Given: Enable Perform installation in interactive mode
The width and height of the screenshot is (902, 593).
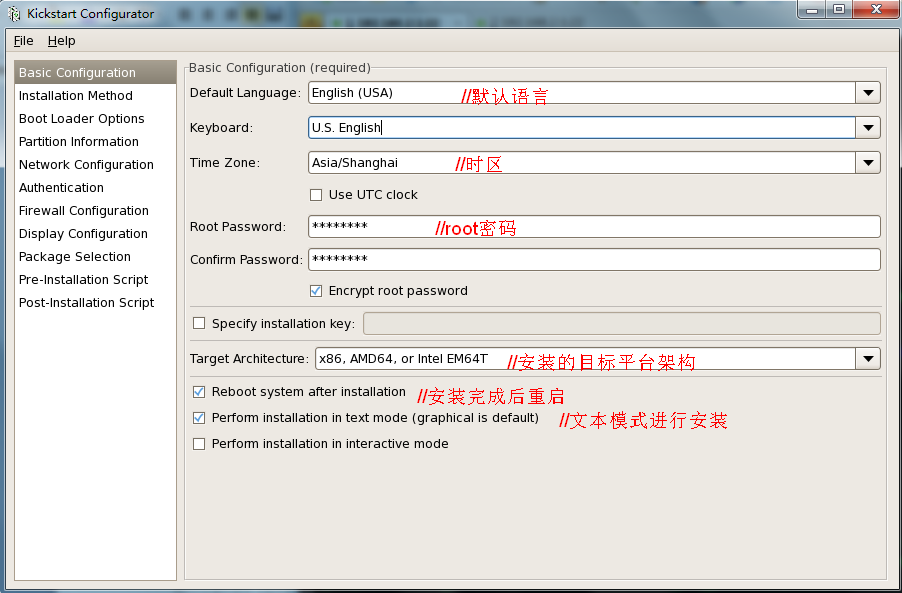Looking at the screenshot, I should coord(199,444).
